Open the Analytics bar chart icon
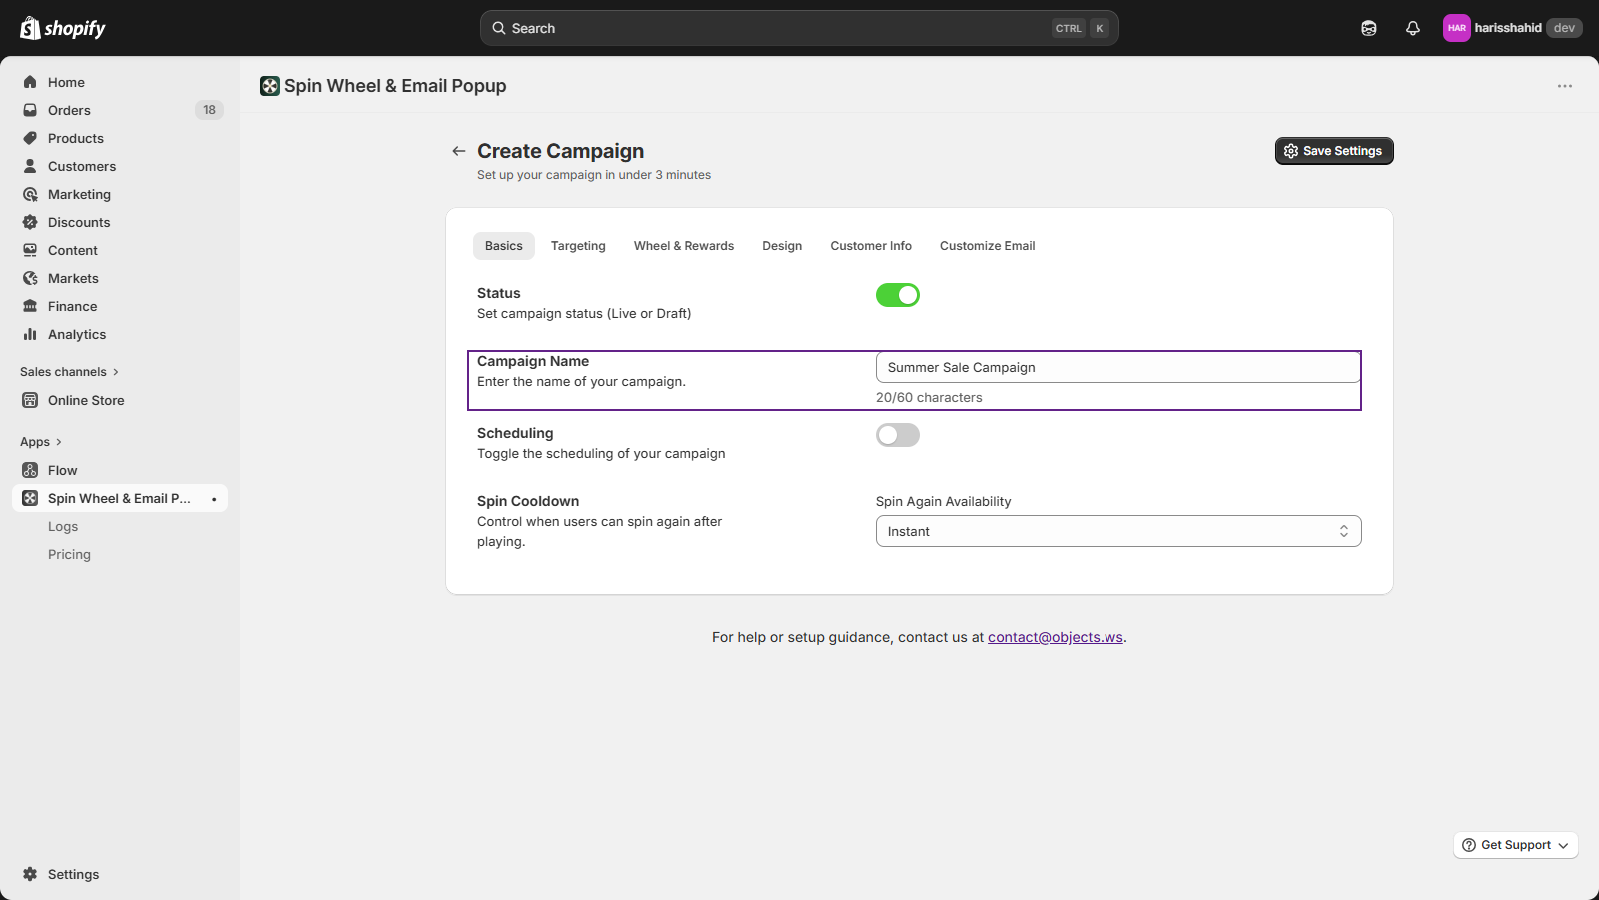 tap(30, 334)
